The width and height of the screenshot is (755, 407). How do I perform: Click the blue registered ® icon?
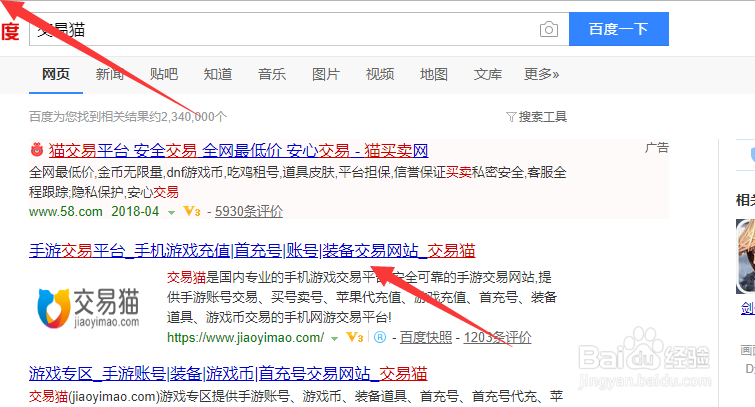click(380, 338)
